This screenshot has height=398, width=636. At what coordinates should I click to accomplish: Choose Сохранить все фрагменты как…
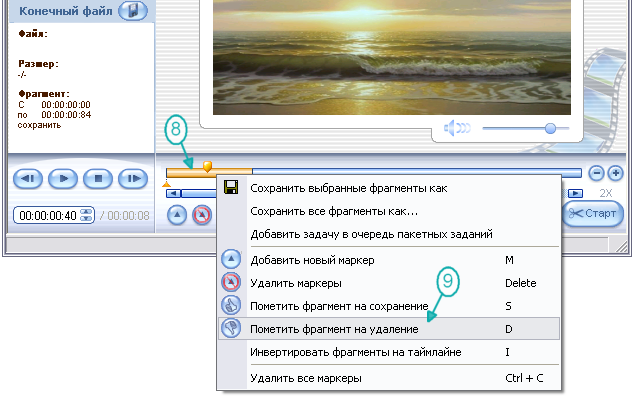tap(334, 211)
